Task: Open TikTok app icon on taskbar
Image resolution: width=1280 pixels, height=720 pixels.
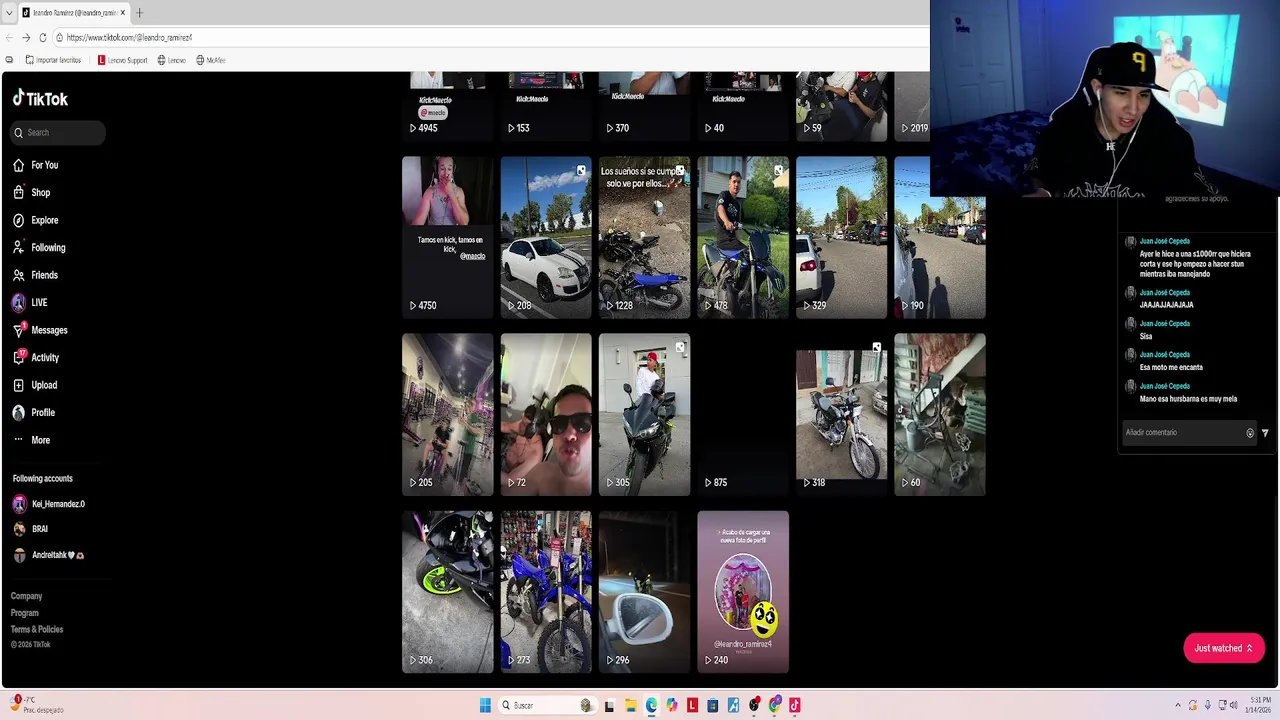Action: tap(795, 705)
